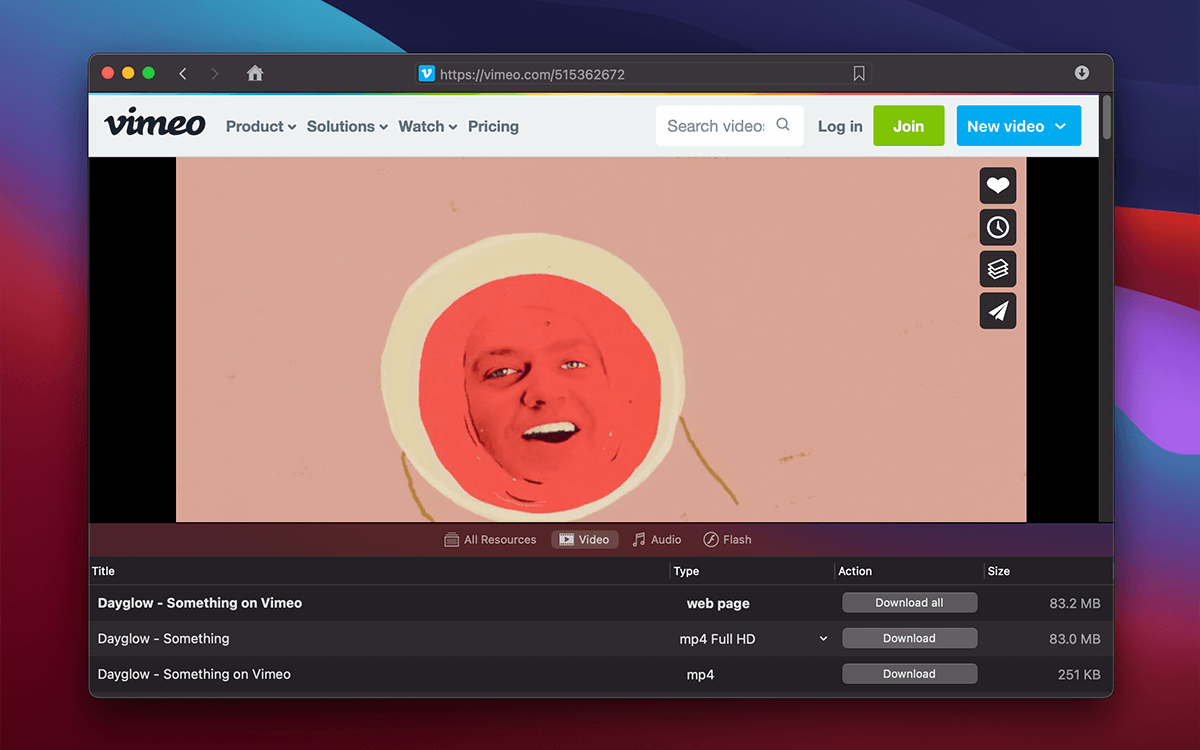This screenshot has width=1200, height=750.
Task: Sort by the Size column header
Action: pyautogui.click(x=1048, y=571)
